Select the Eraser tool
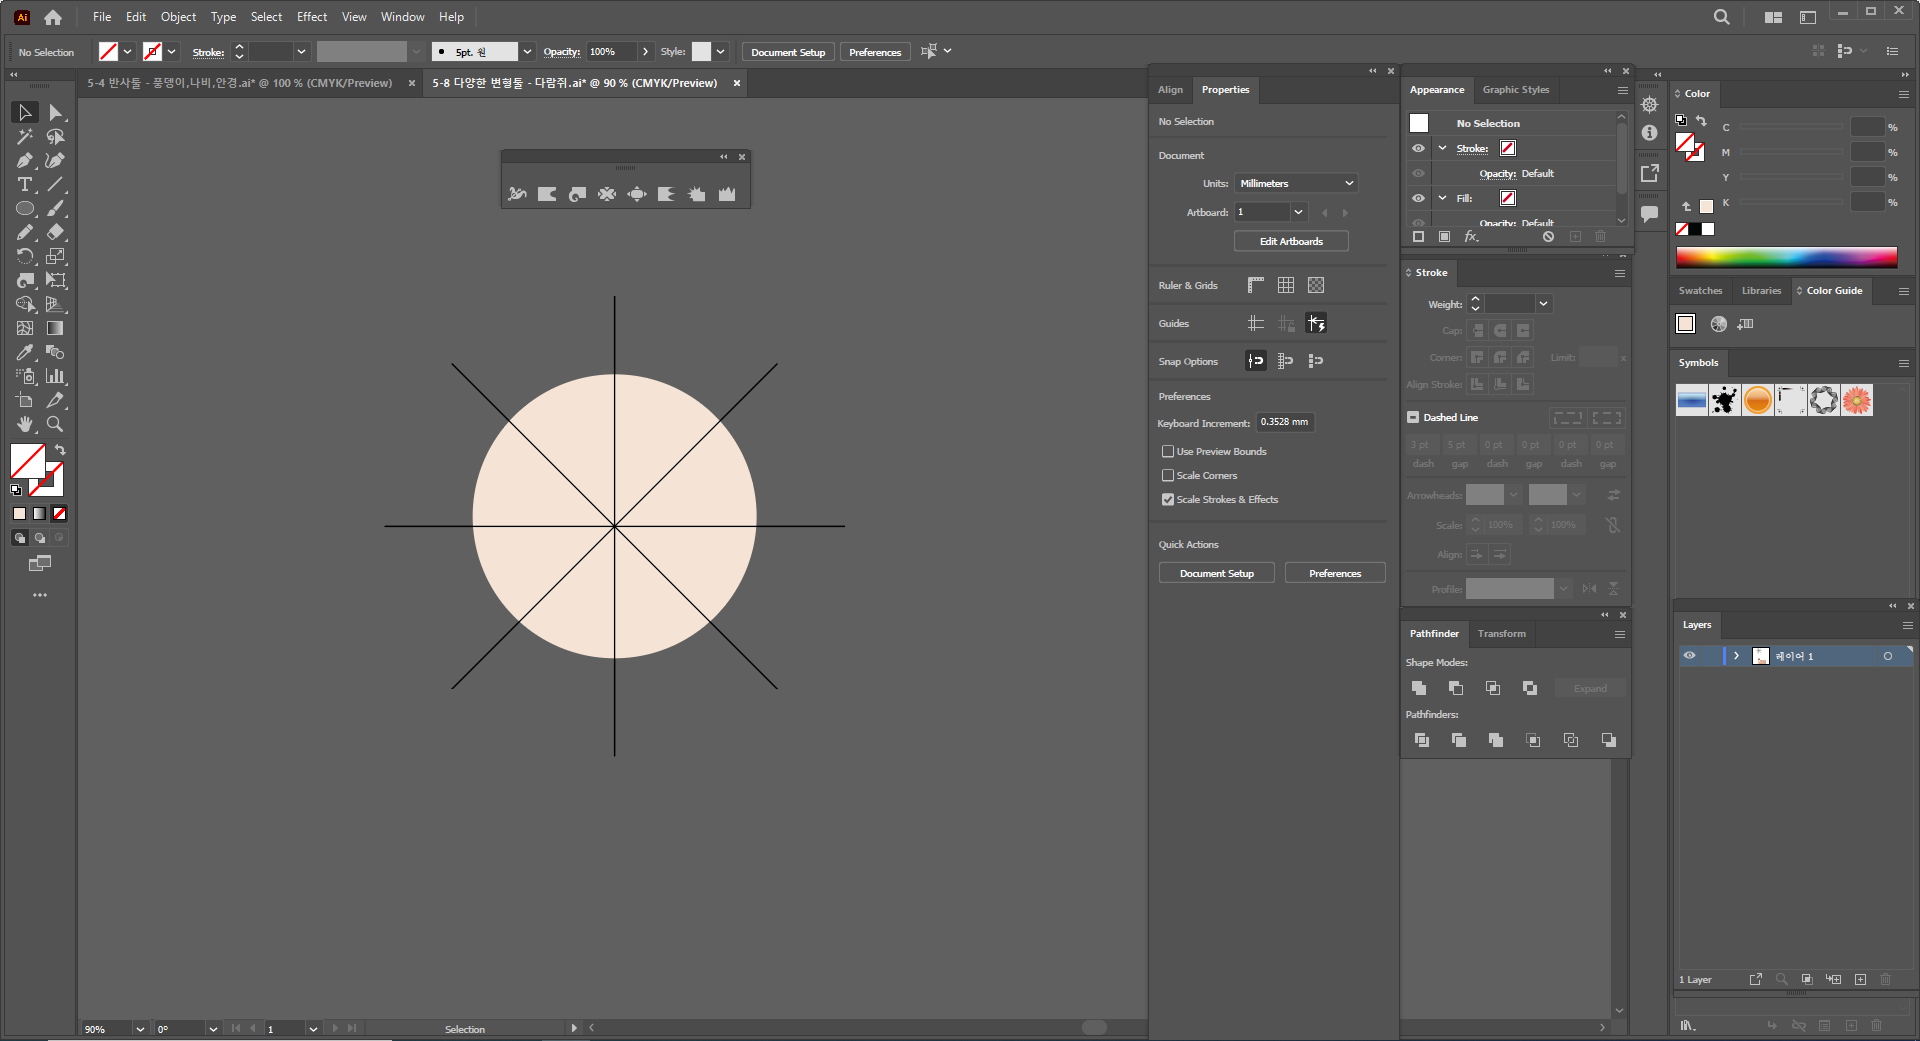 click(x=55, y=232)
